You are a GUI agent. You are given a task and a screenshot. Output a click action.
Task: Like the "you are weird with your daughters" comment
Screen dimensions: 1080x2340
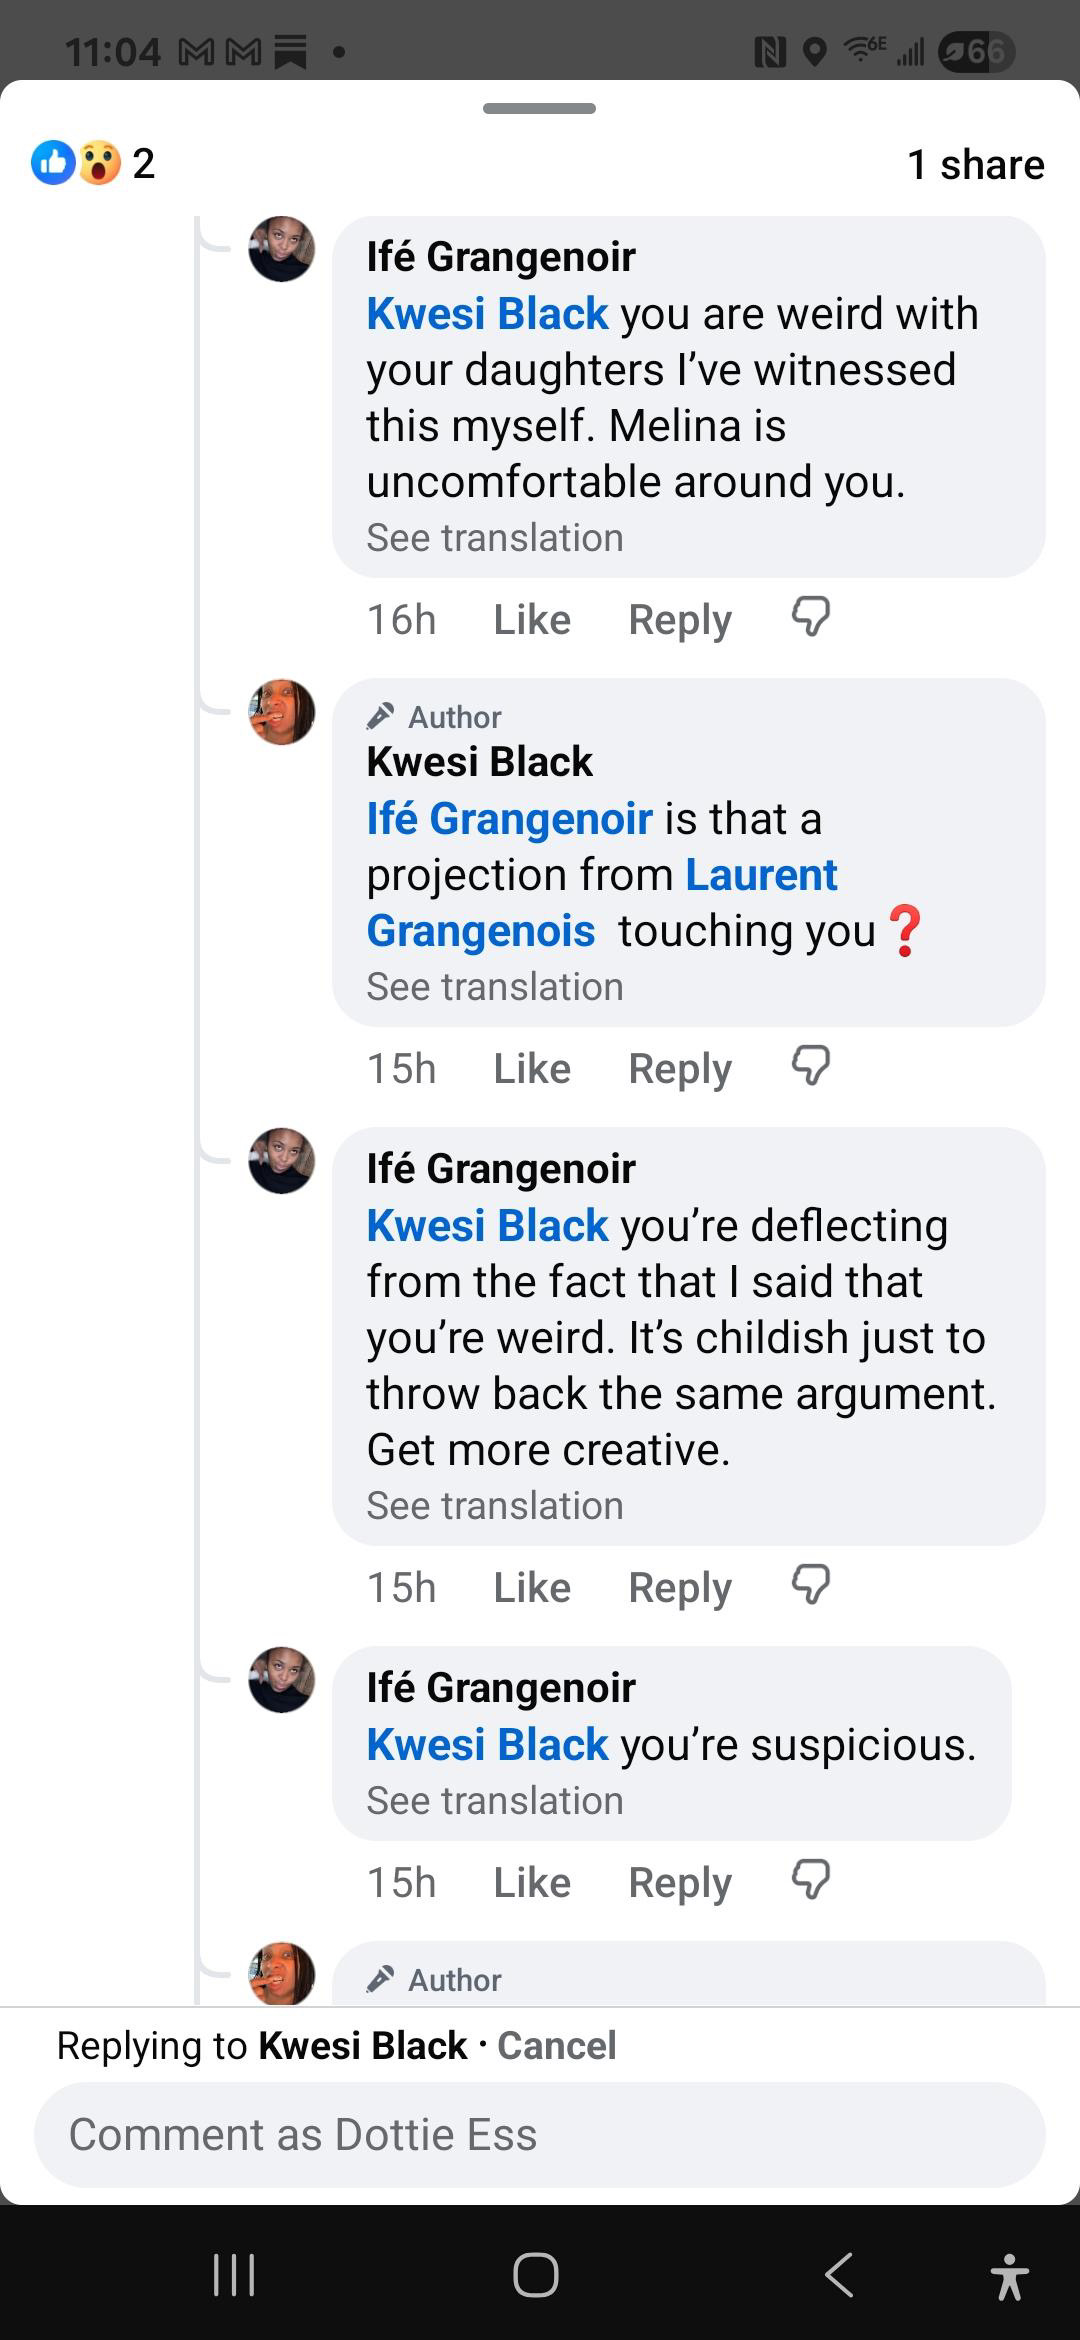(x=531, y=620)
